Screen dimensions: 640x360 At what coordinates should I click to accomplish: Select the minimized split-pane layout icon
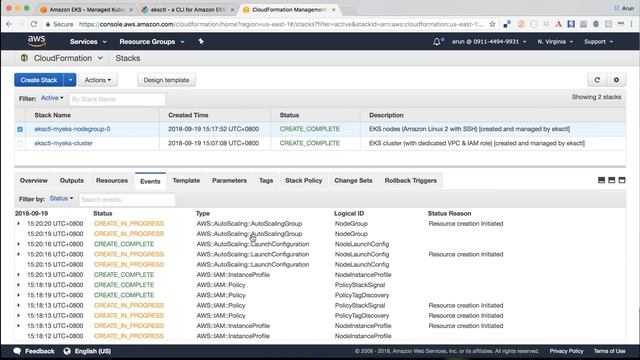(601, 180)
